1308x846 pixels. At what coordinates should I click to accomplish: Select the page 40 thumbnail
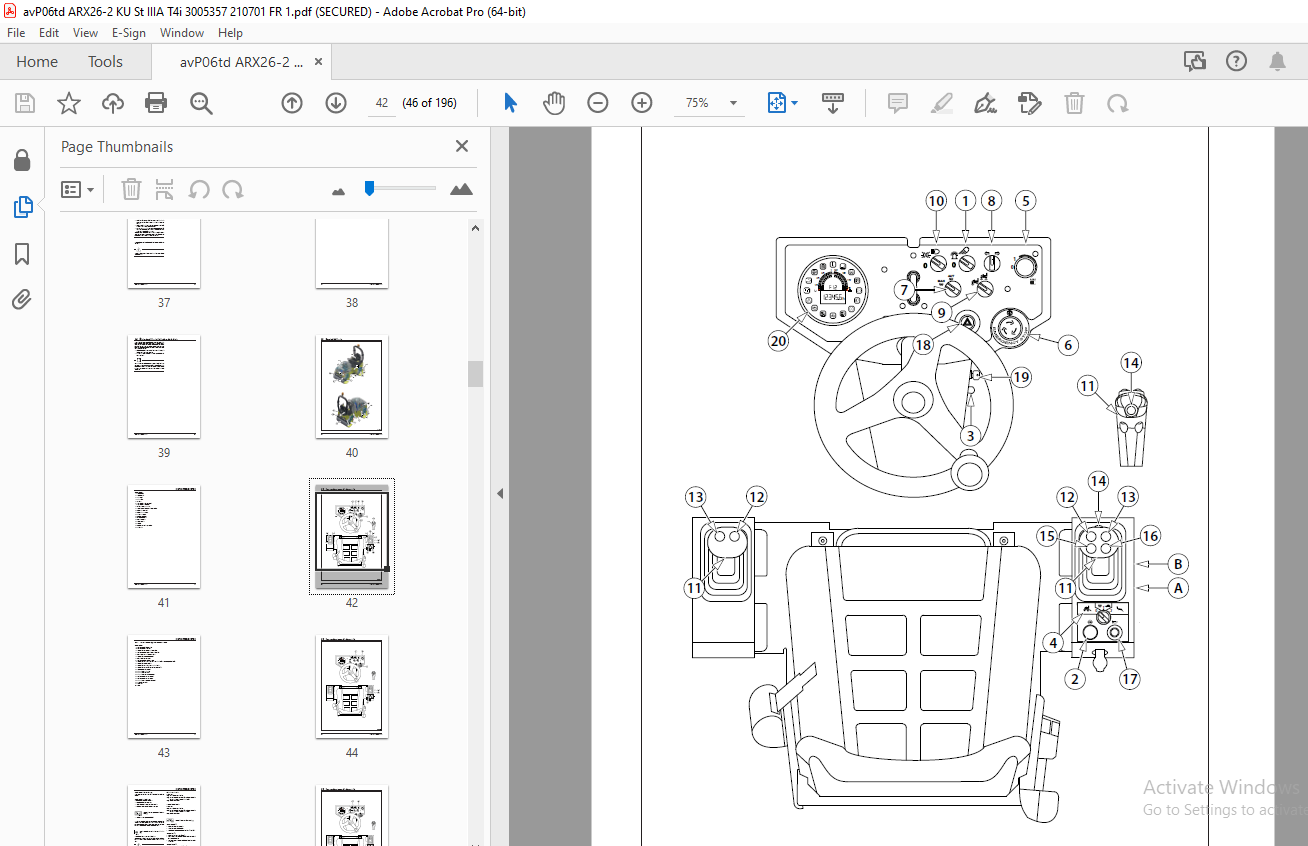352,387
